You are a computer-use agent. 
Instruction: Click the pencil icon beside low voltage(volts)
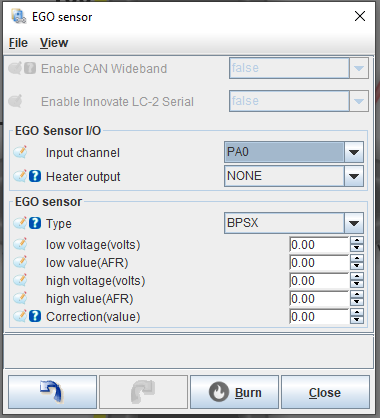coord(20,244)
